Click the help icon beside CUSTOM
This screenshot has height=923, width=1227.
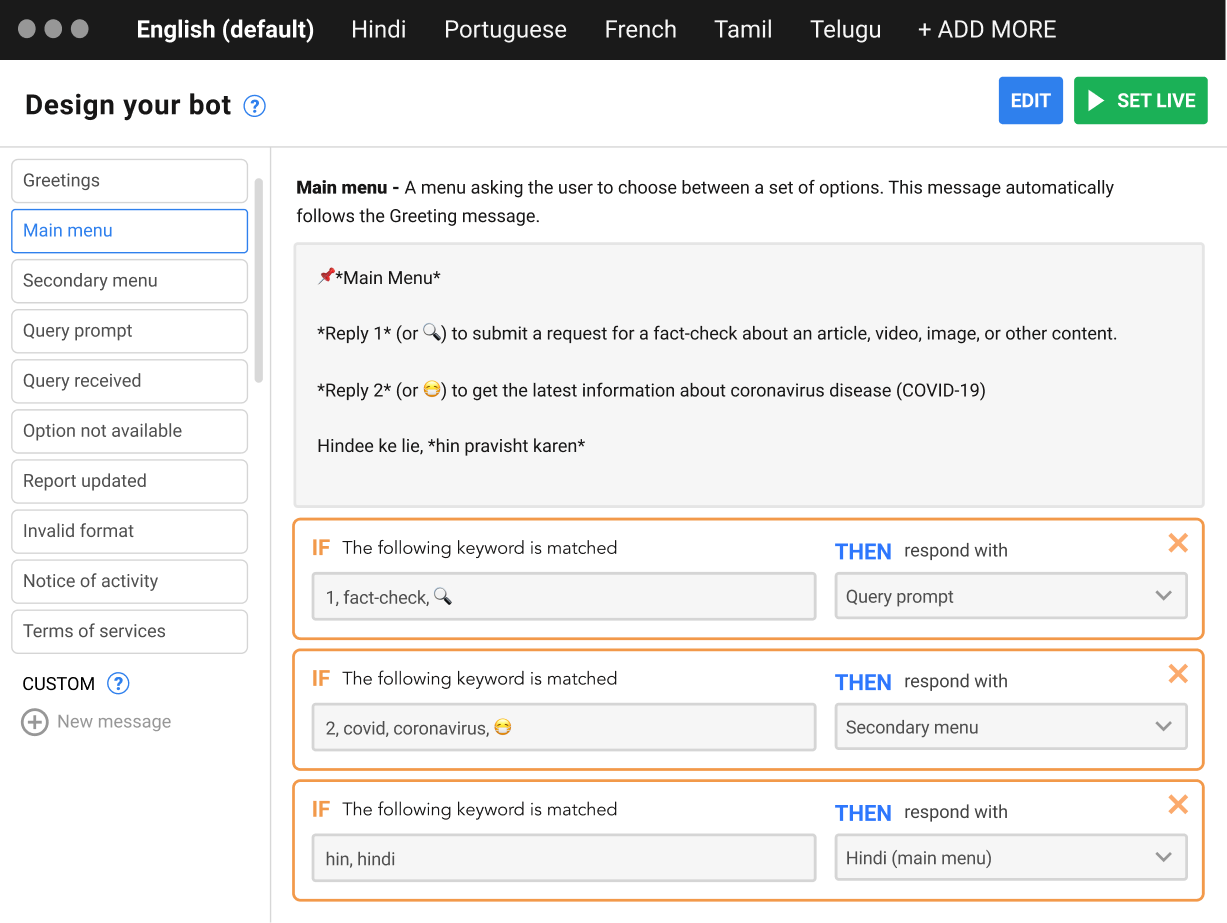coord(118,684)
